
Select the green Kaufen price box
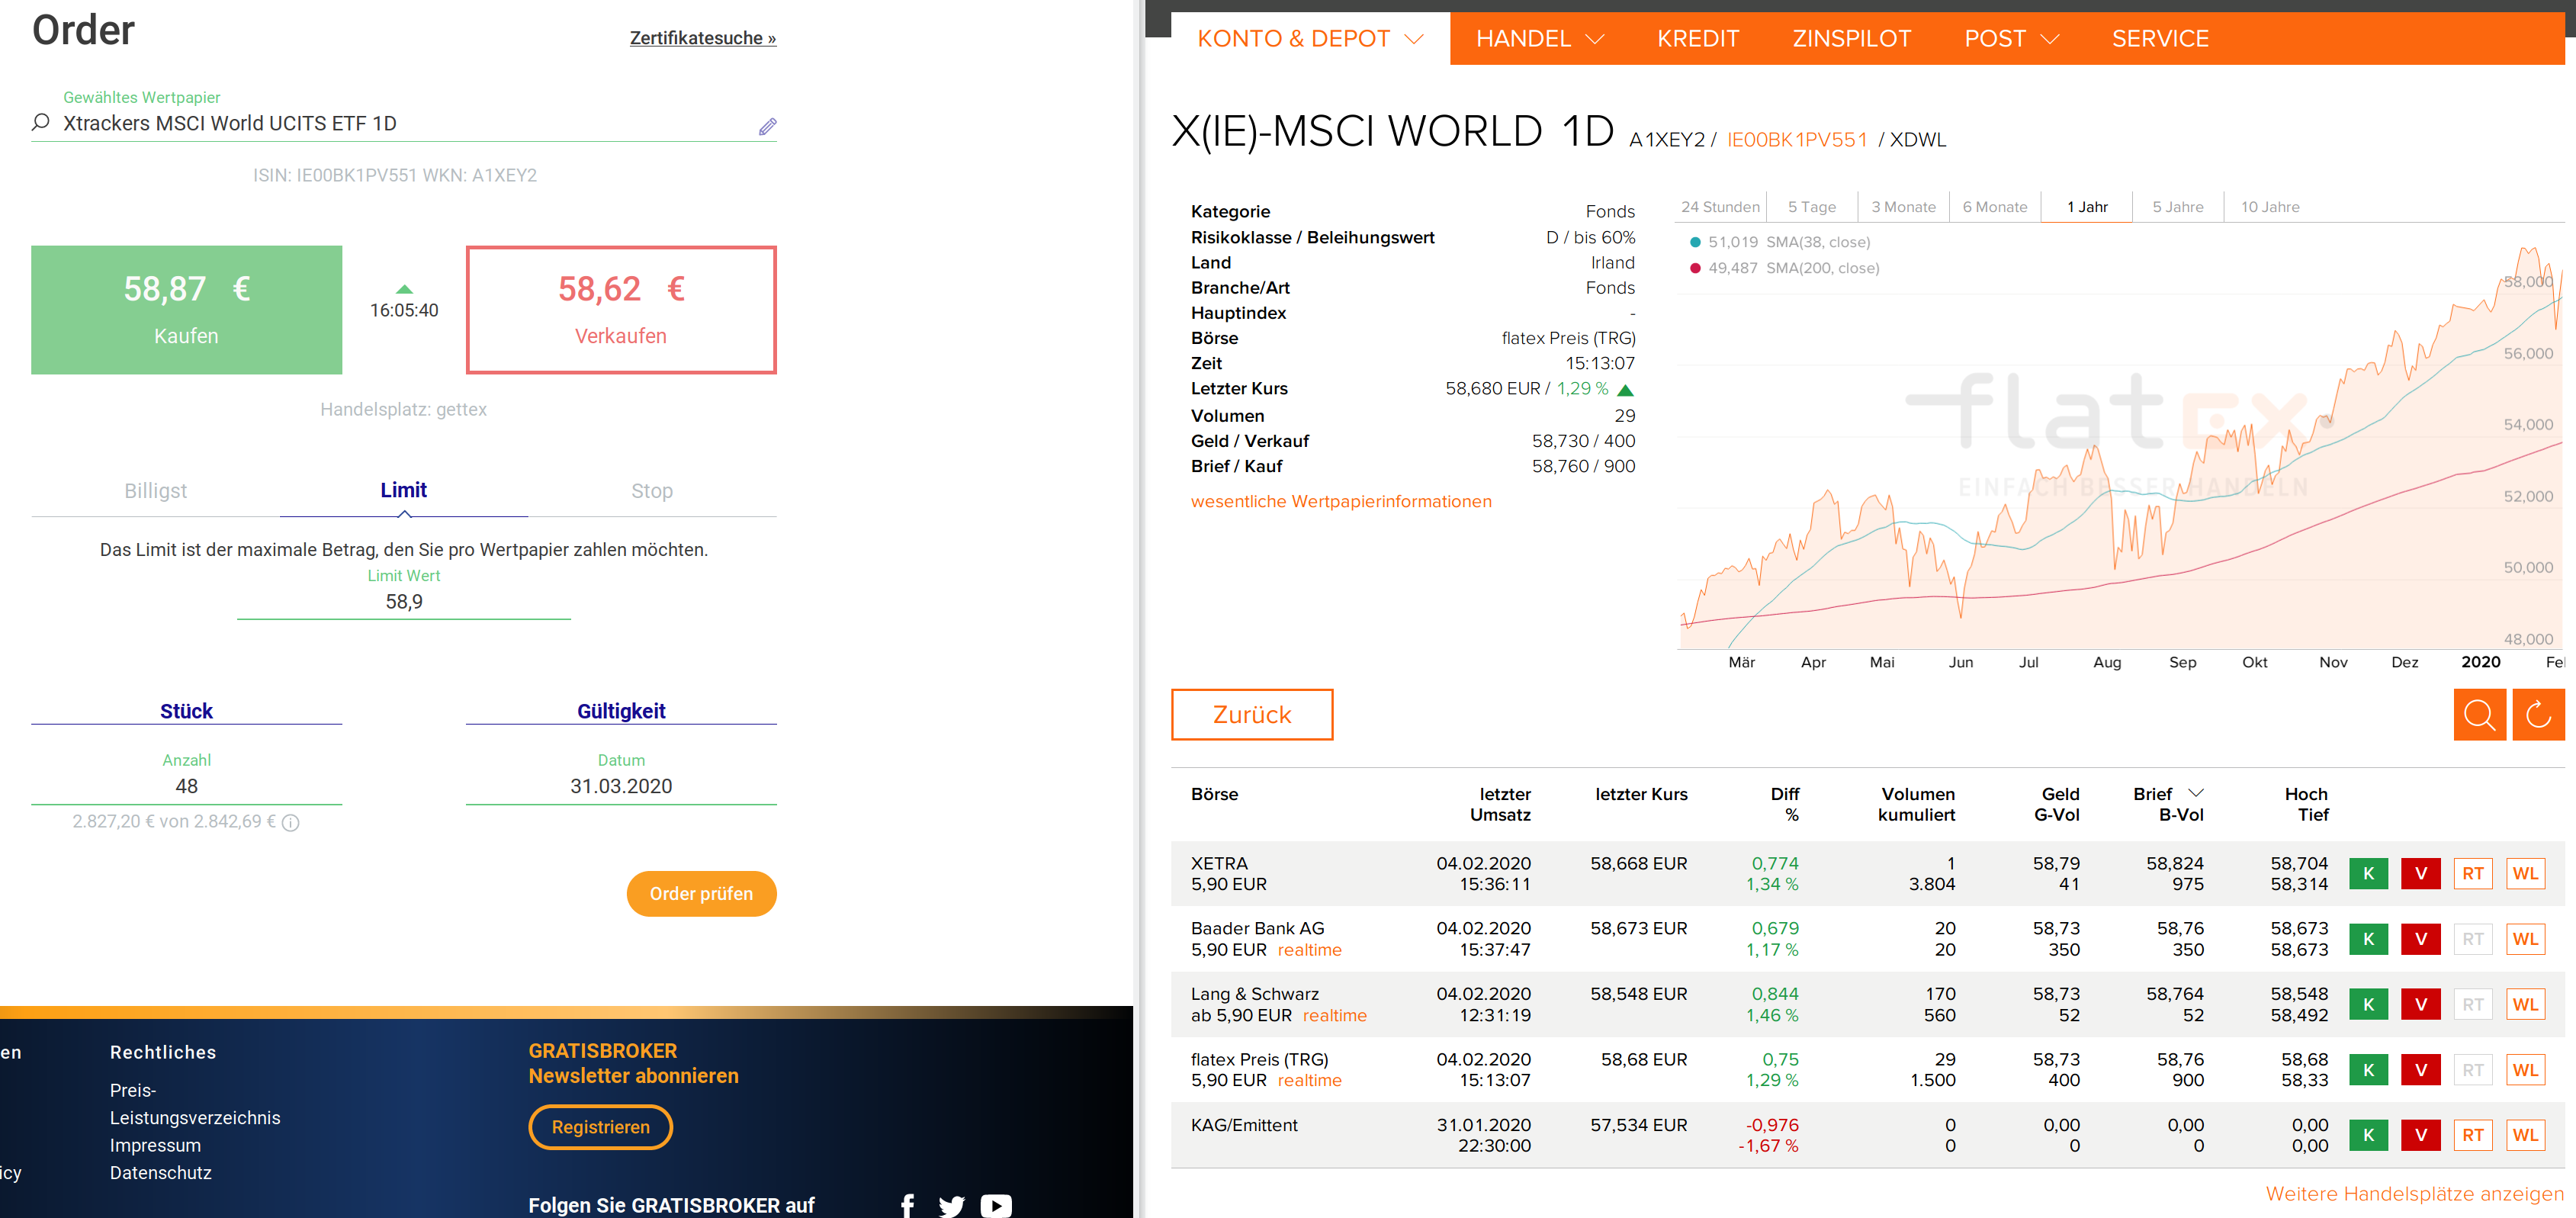[x=186, y=310]
